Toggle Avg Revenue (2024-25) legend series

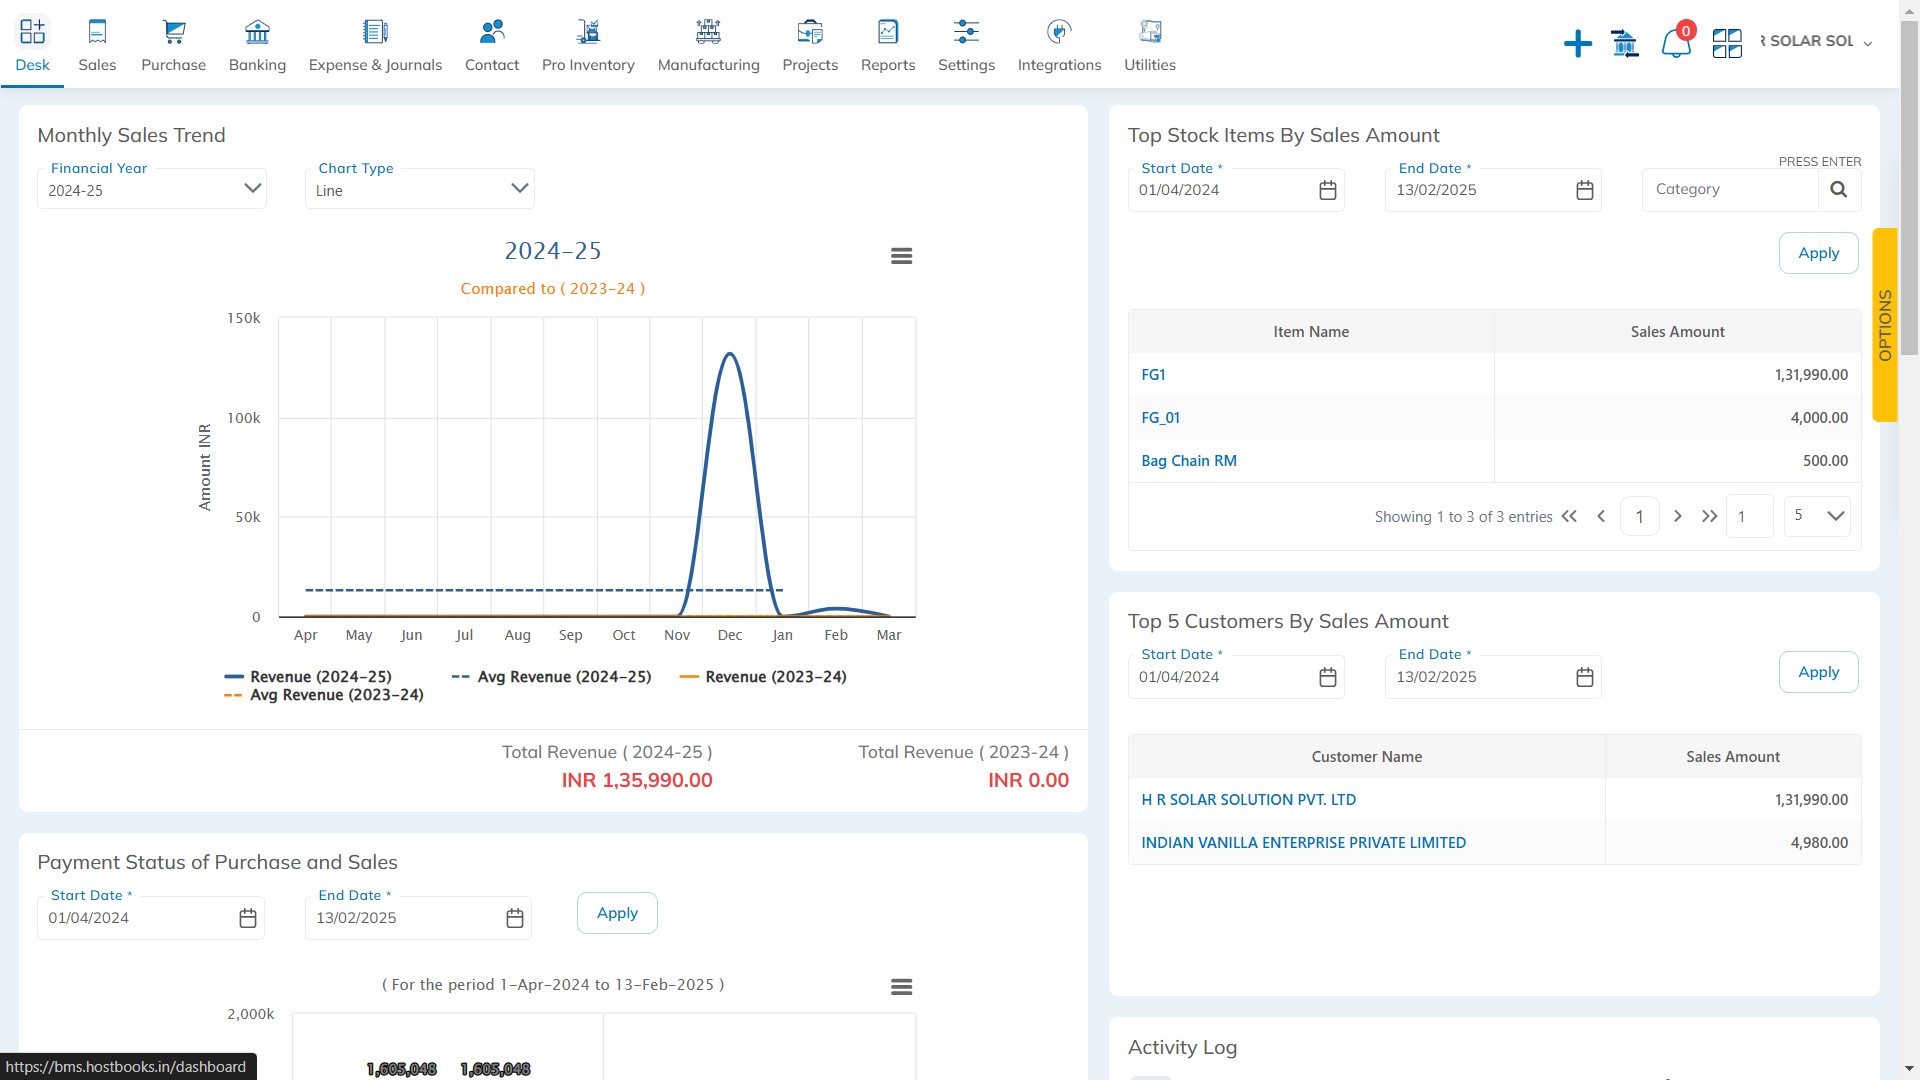pos(551,677)
